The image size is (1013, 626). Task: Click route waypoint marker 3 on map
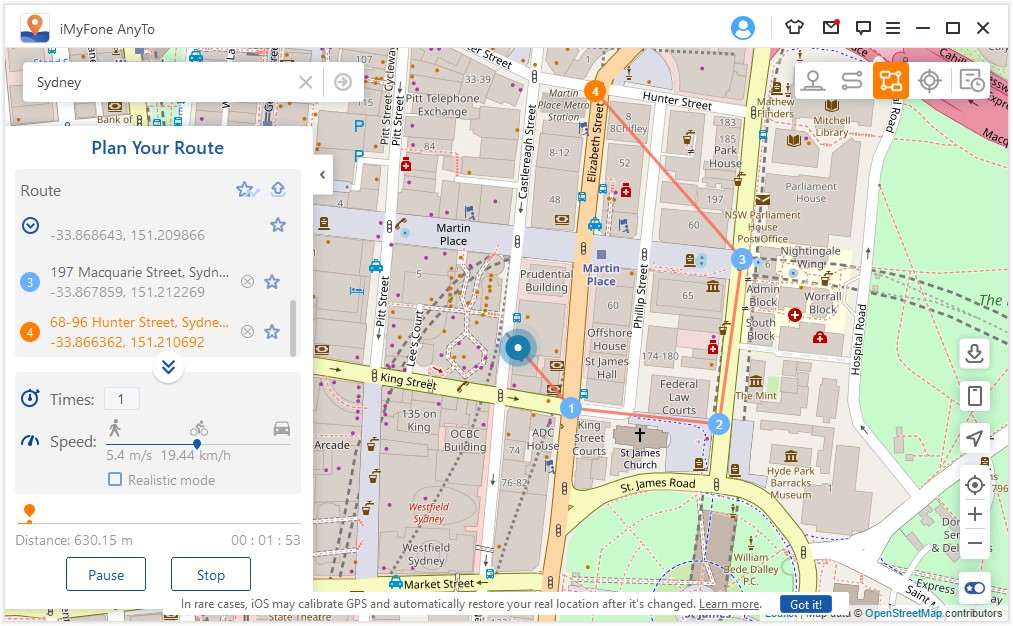742,260
